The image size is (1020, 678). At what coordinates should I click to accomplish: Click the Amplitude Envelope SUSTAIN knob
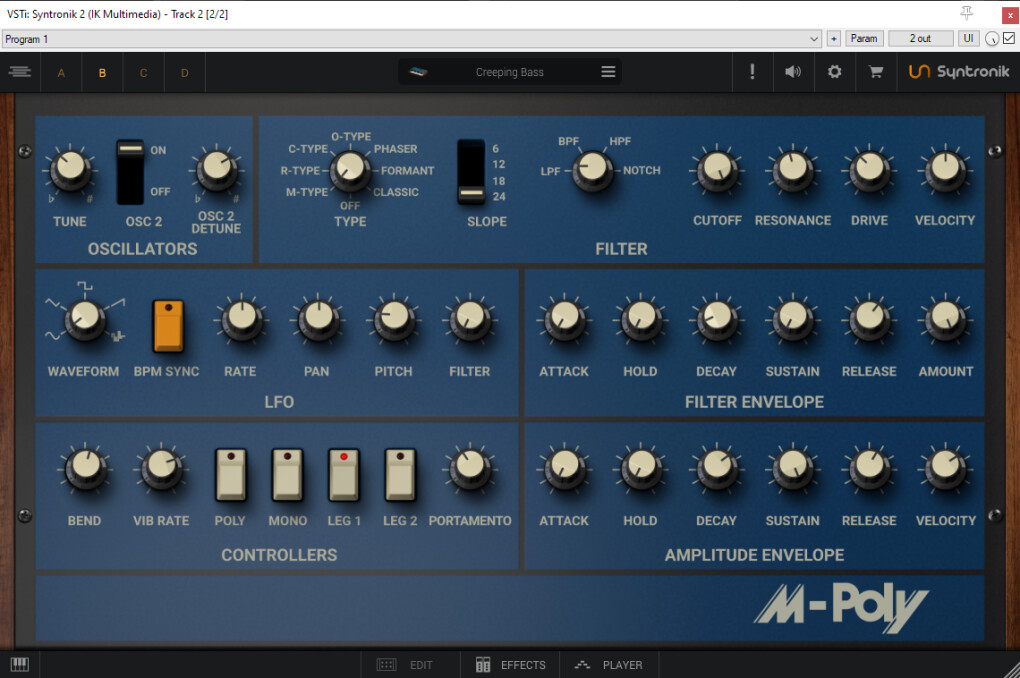pyautogui.click(x=793, y=468)
